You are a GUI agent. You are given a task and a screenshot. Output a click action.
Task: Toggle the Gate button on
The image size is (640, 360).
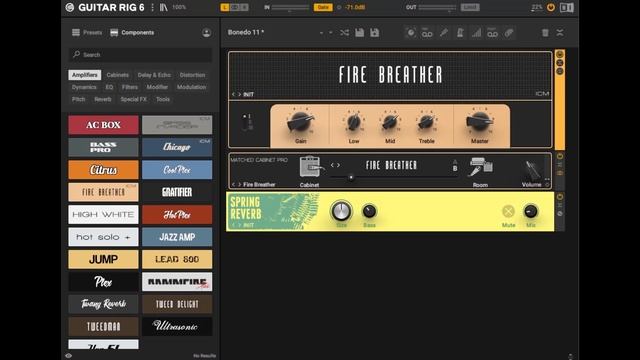(323, 7)
